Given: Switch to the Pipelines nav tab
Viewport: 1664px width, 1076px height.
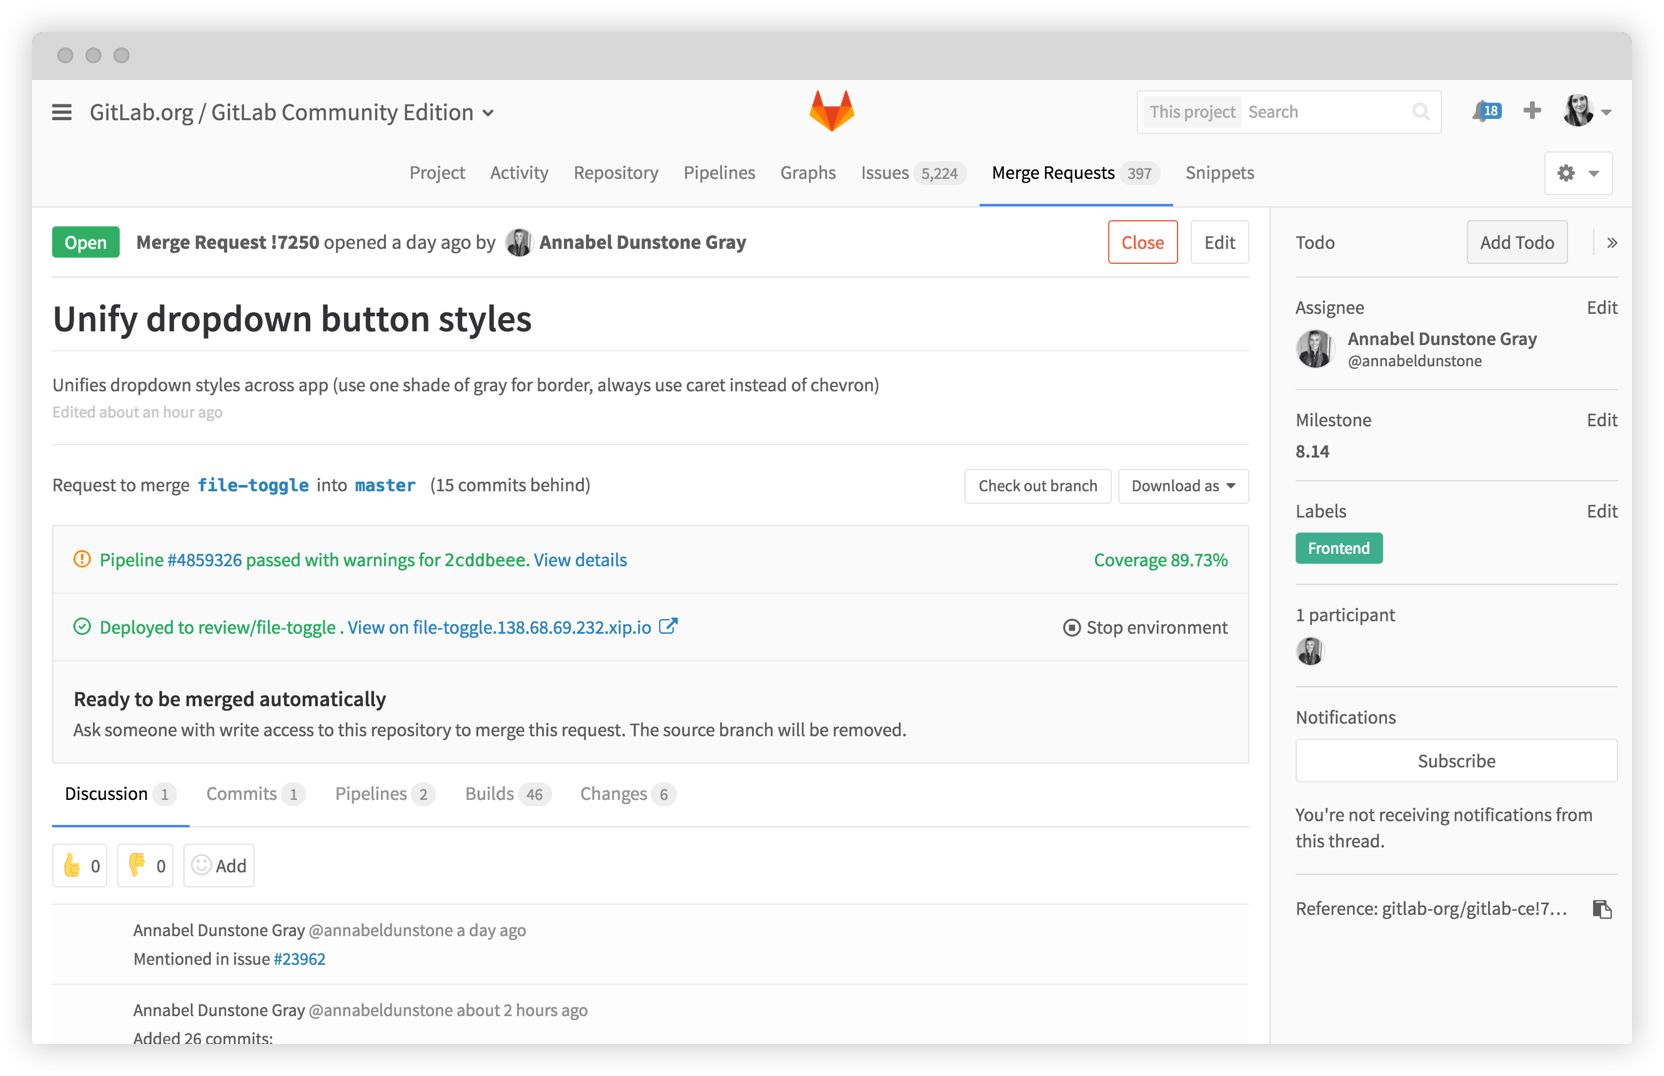Looking at the screenshot, I should [719, 173].
